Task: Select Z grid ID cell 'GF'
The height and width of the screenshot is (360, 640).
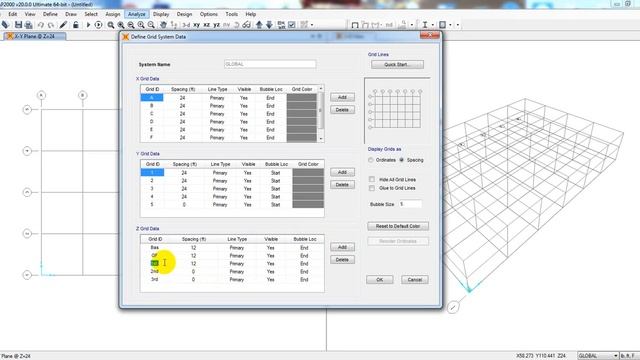Action: click(x=155, y=256)
